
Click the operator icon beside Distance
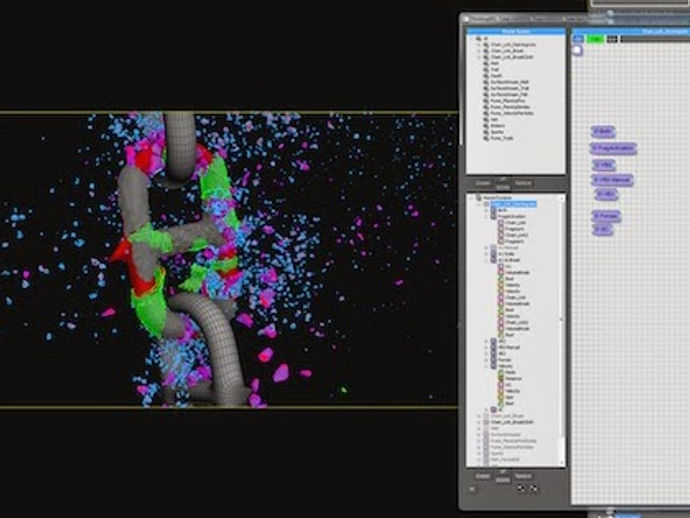click(501, 378)
